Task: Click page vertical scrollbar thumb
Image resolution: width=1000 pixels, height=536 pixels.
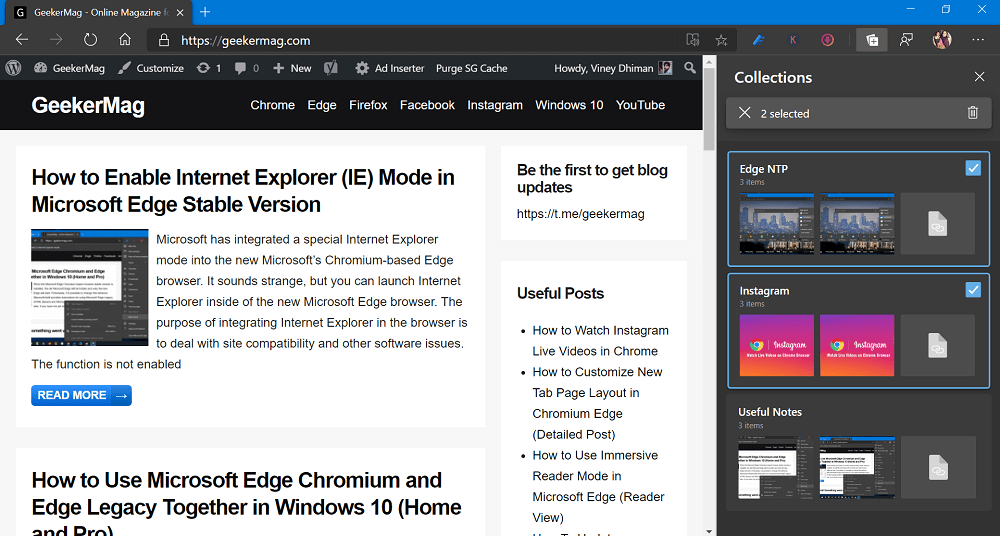Action: click(x=709, y=108)
